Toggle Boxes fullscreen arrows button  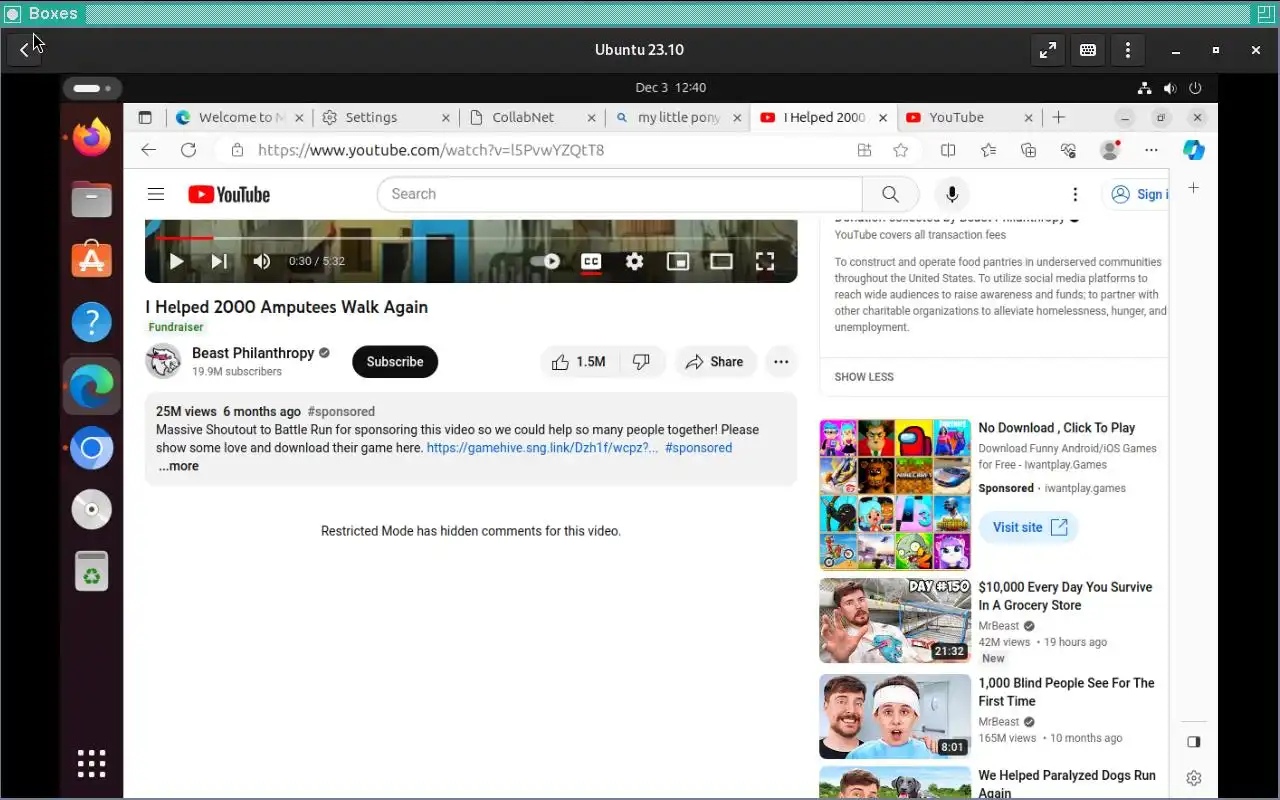[1048, 50]
